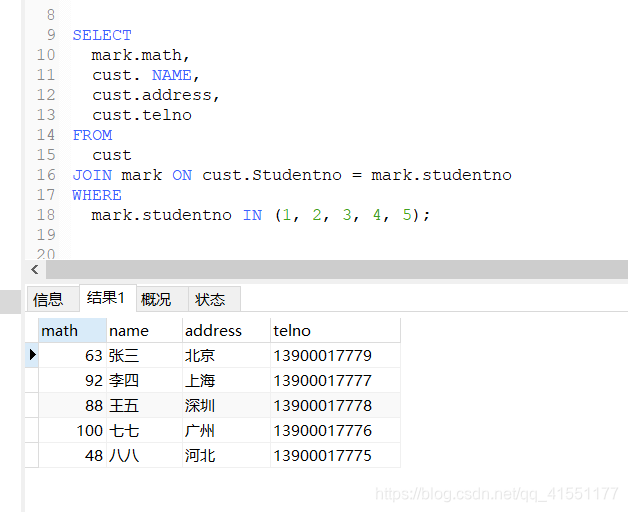Select address cell 北京
Screen dimensions: 628x512
tap(226, 355)
